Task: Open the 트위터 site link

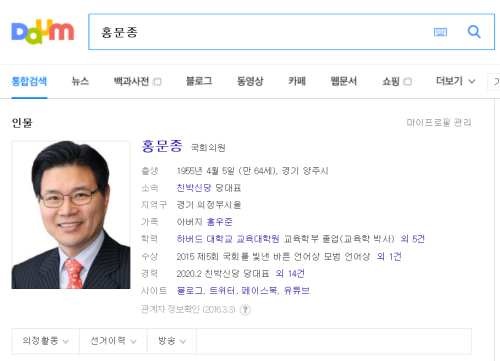Action: 222,291
